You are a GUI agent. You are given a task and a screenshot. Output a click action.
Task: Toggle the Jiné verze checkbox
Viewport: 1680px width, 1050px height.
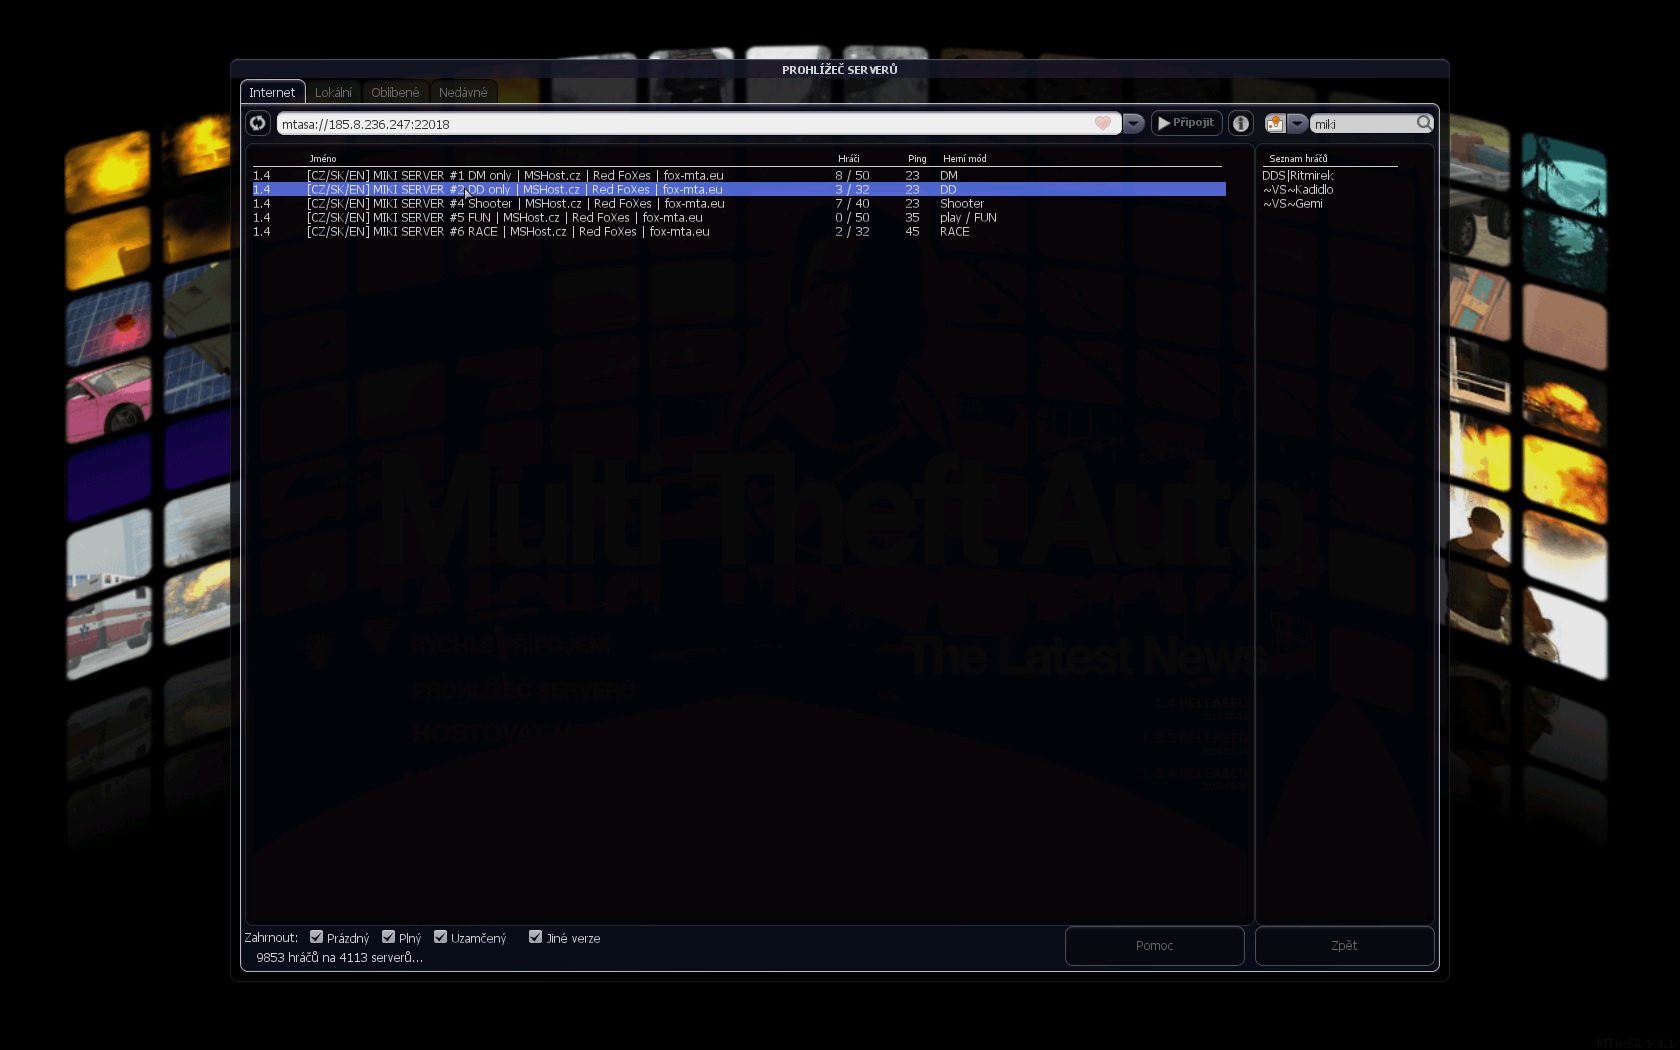pos(535,937)
